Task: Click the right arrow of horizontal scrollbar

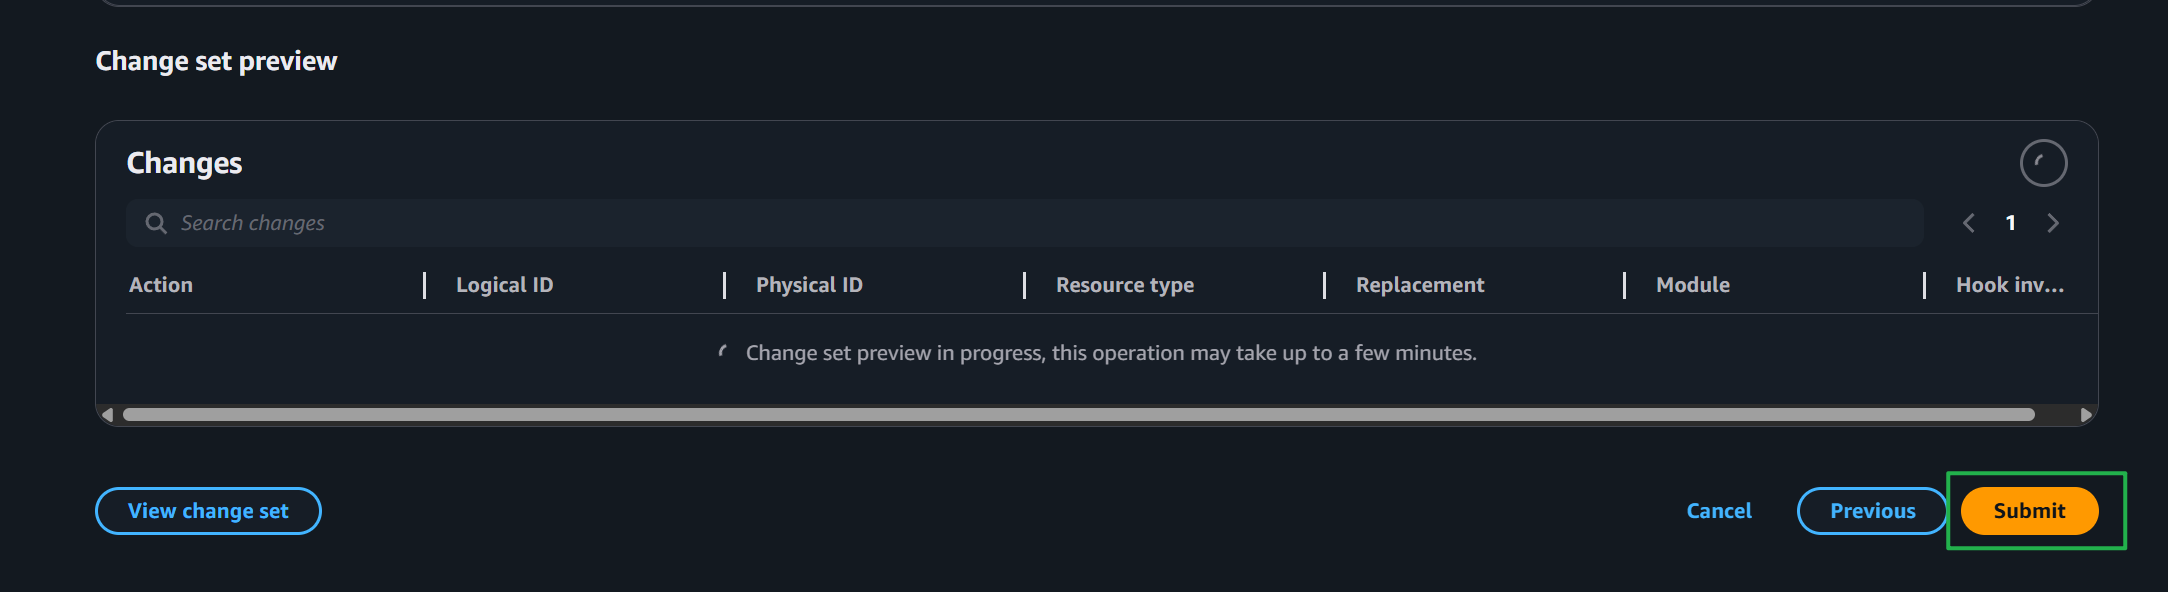Action: (x=2086, y=415)
